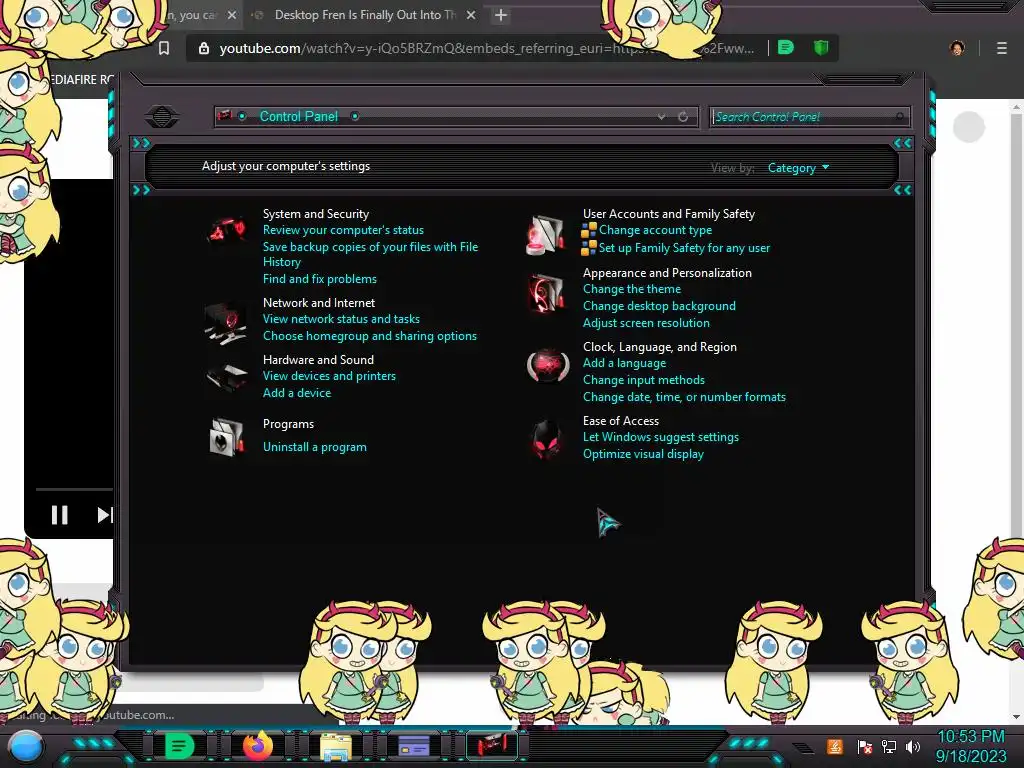Image resolution: width=1024 pixels, height=768 pixels.
Task: Click the search magnifier in Control Panel
Action: tap(900, 117)
